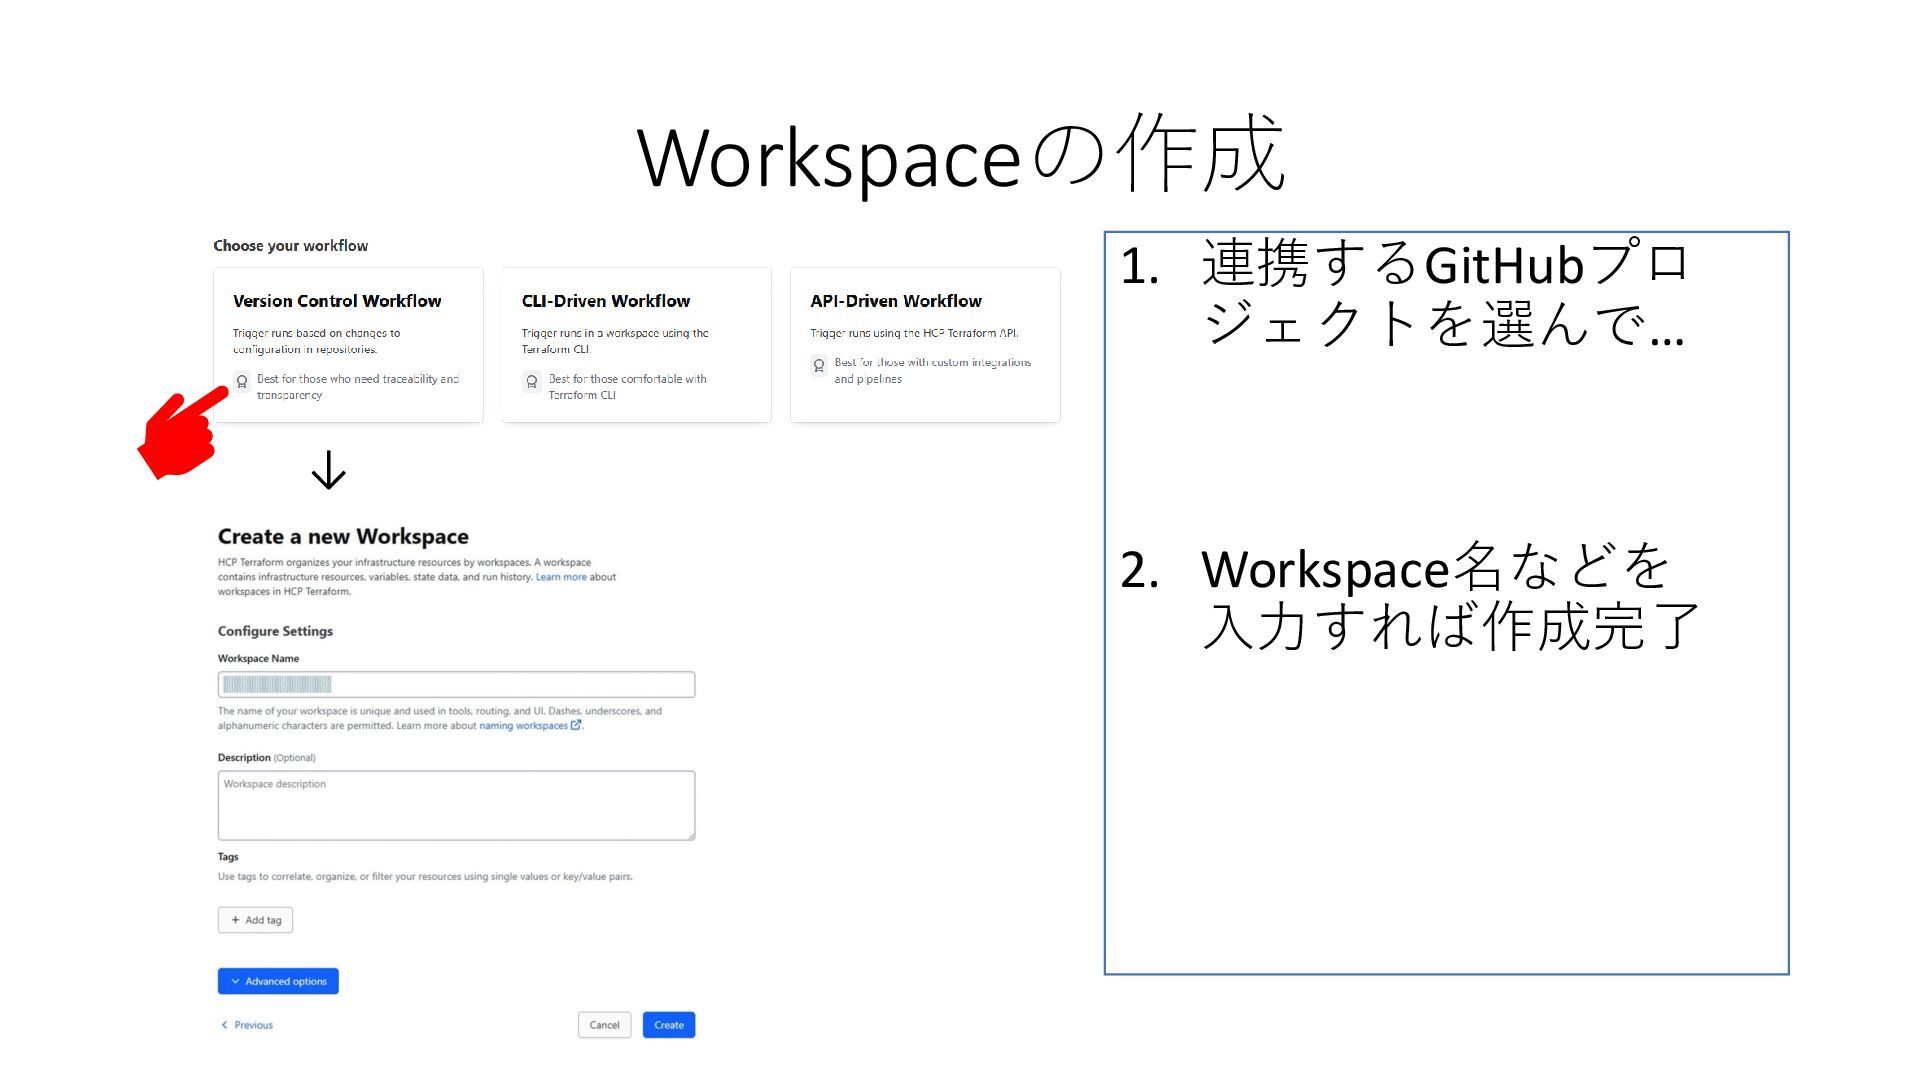
Task: Click award badge icon in CLI-Driven card
Action: tap(532, 381)
